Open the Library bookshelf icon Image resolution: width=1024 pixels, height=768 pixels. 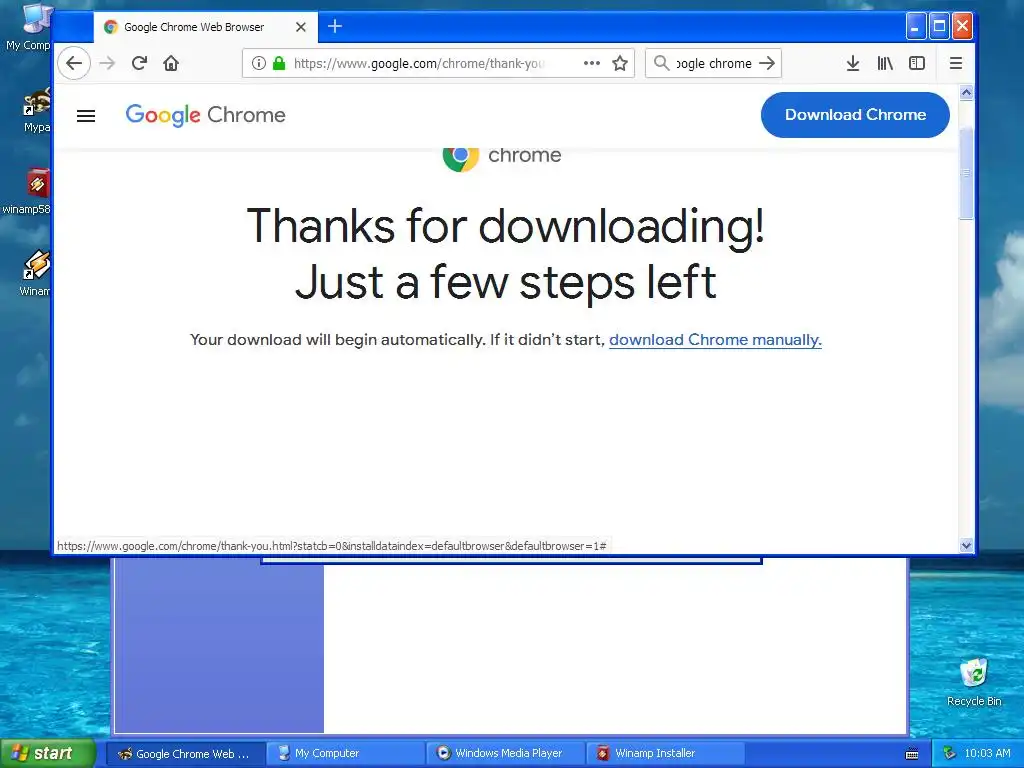click(885, 63)
